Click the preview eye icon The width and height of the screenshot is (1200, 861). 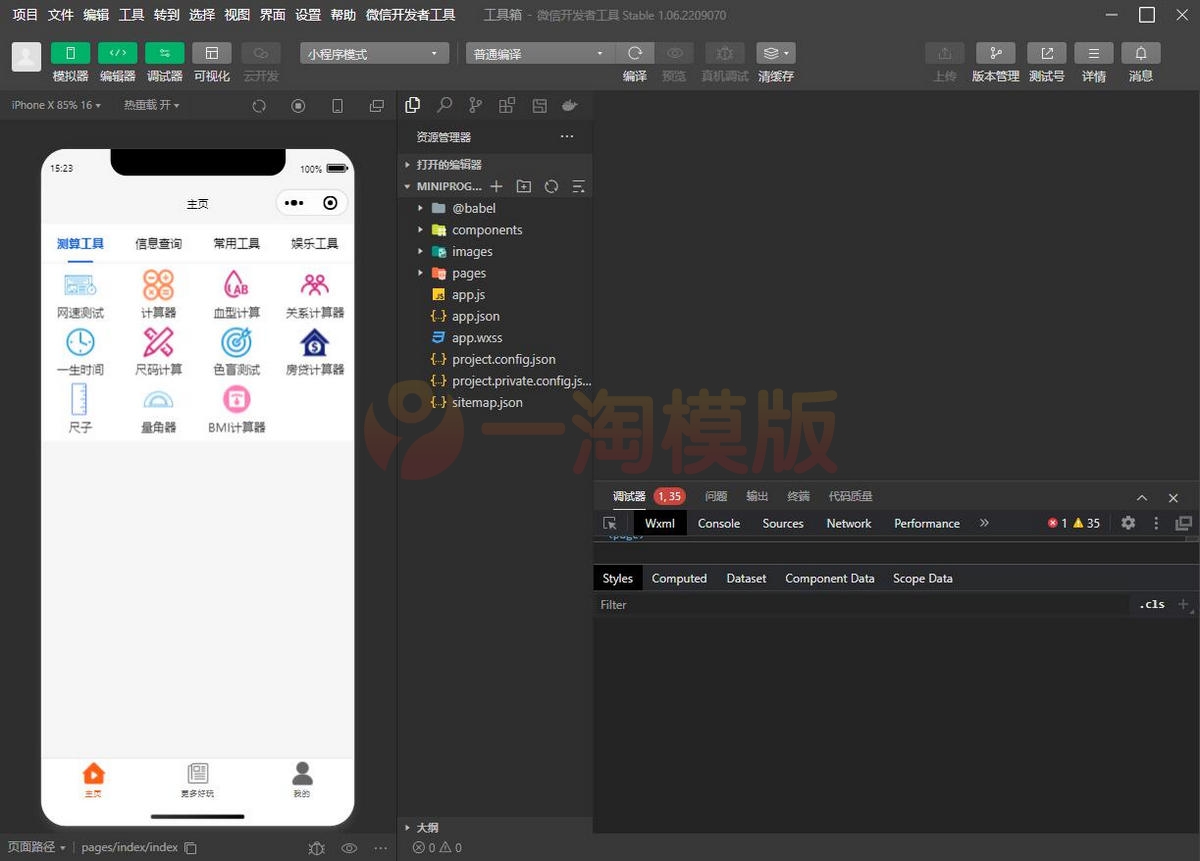coord(675,53)
